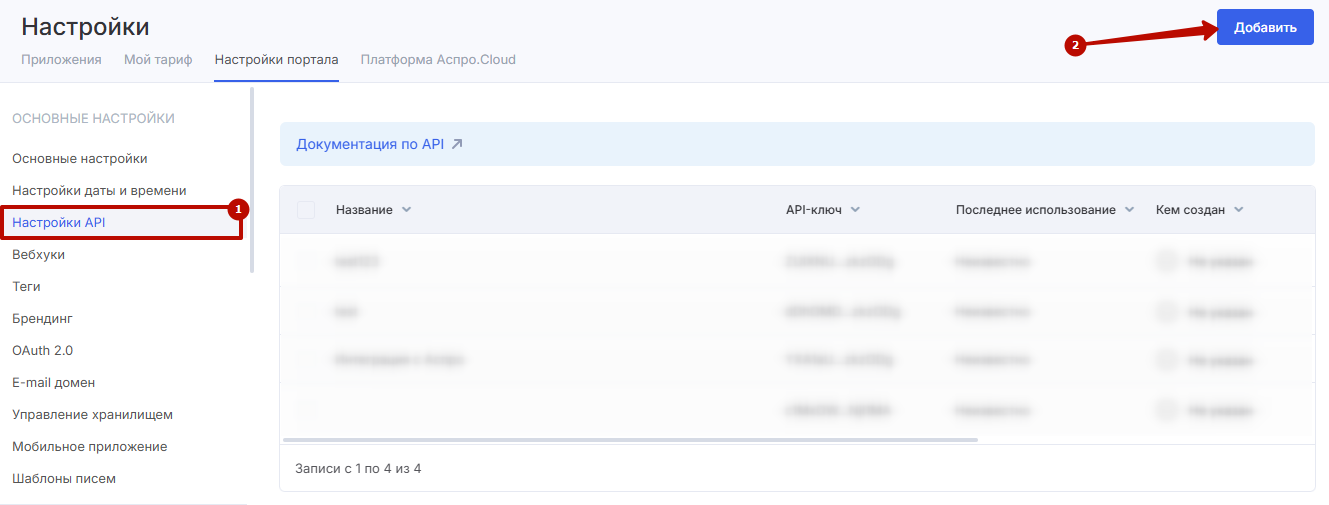
Task: Expand the Название column sort dropdown
Action: point(406,210)
